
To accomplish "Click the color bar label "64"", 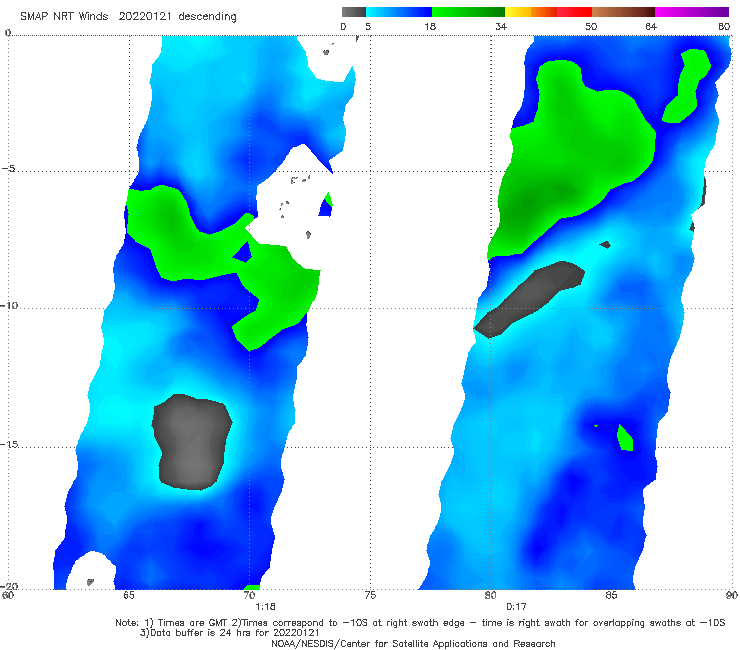I will (651, 27).
